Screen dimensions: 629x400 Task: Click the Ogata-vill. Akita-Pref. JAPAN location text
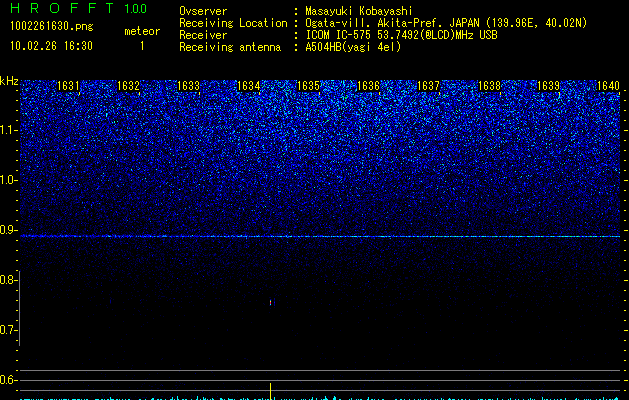(446, 23)
